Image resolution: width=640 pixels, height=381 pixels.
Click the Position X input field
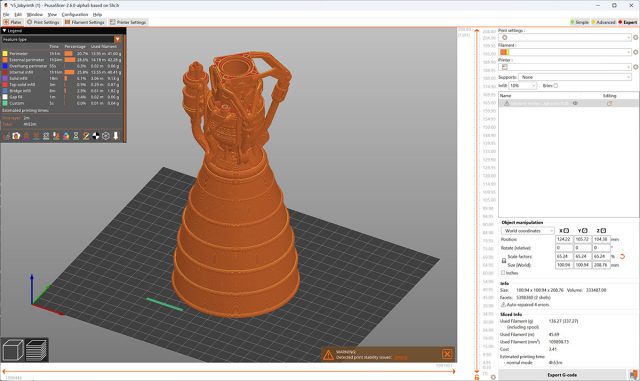[564, 239]
